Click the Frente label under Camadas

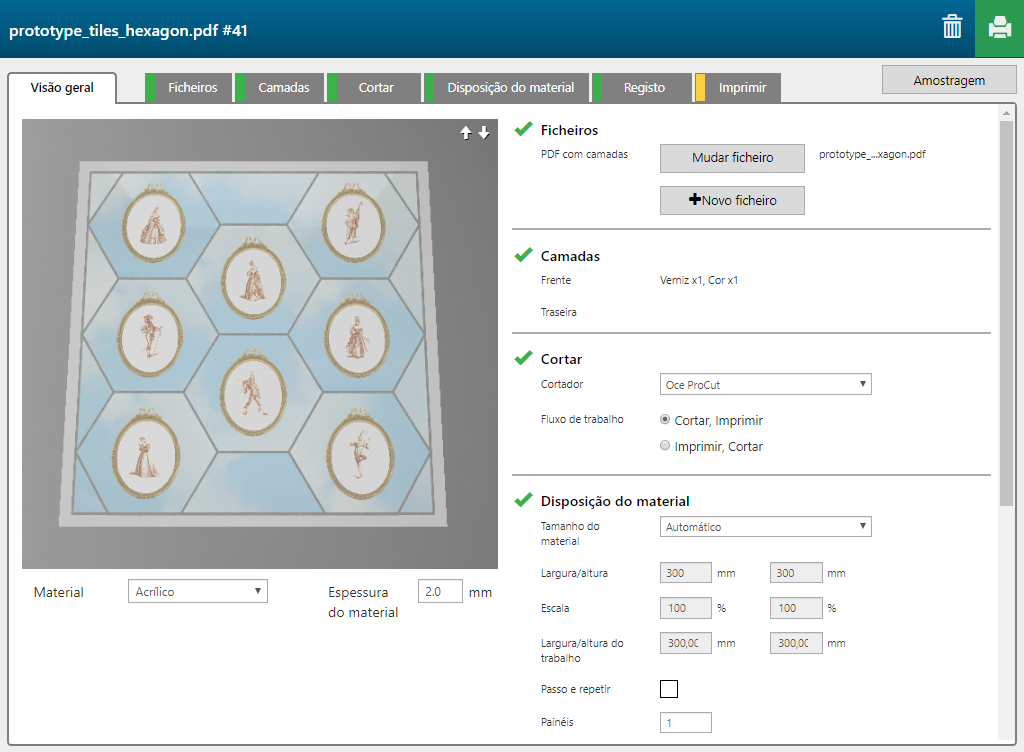(556, 280)
